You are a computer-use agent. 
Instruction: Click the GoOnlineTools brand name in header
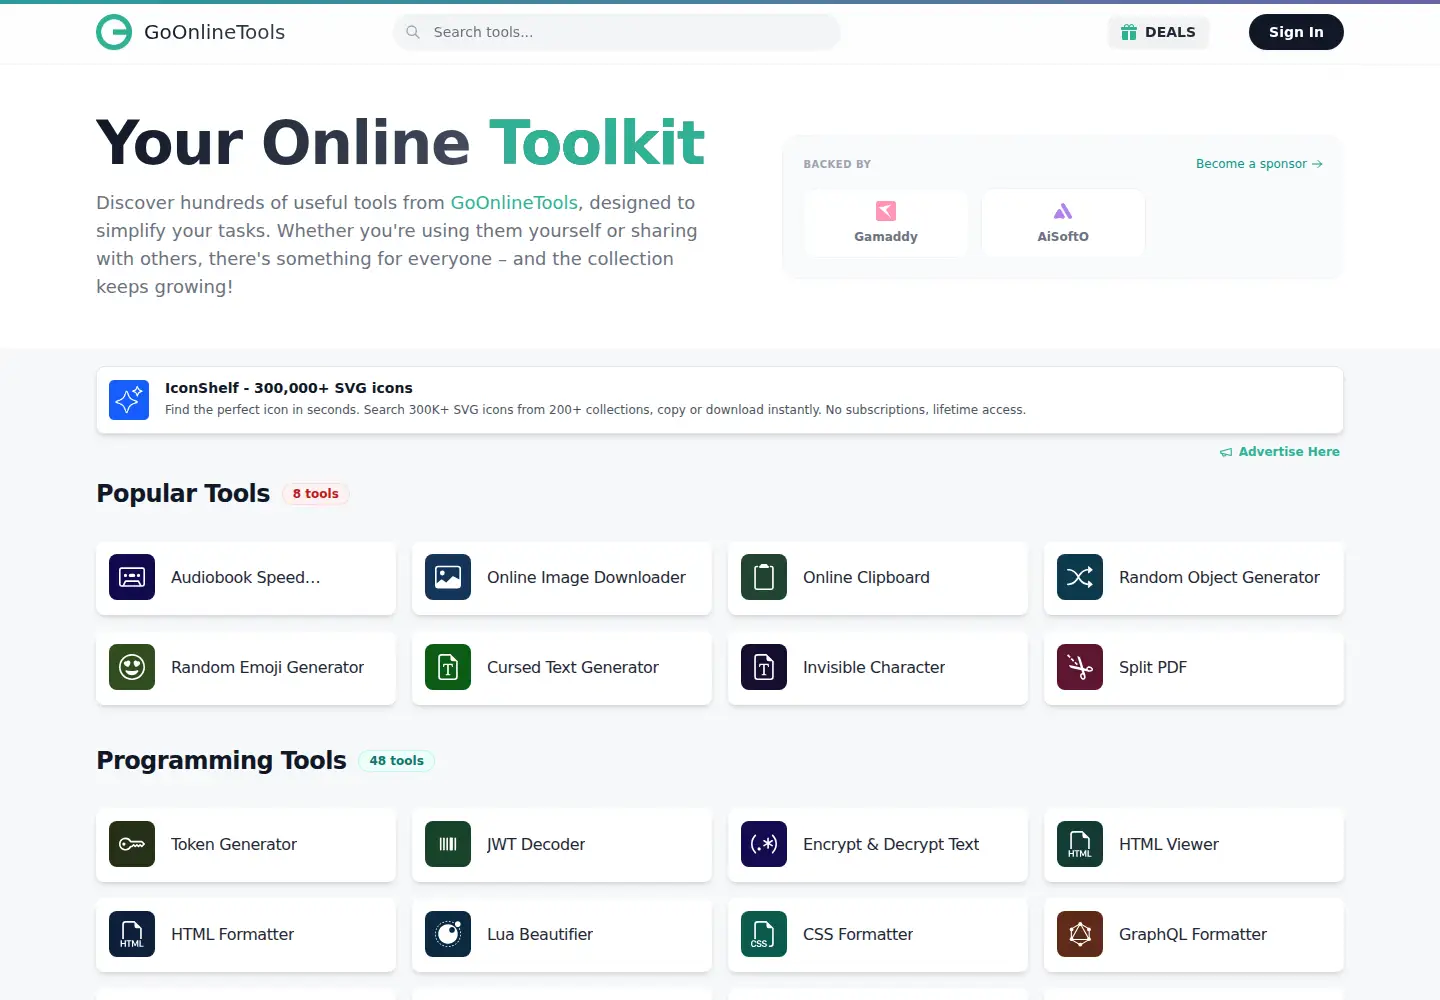[214, 32]
